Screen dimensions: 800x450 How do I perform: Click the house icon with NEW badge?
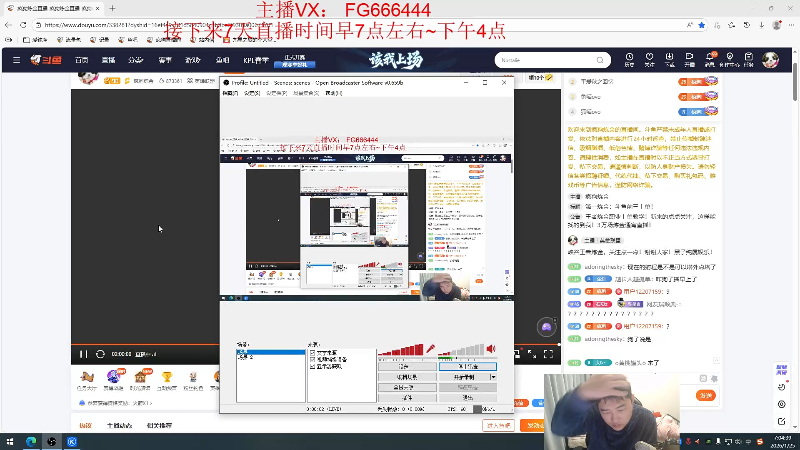click(x=141, y=377)
